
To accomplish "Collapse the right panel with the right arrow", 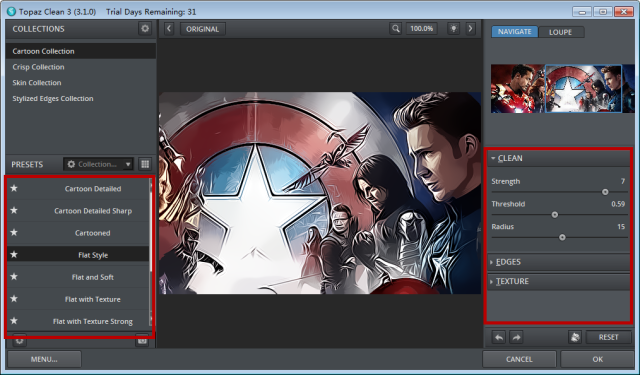I will click(470, 29).
